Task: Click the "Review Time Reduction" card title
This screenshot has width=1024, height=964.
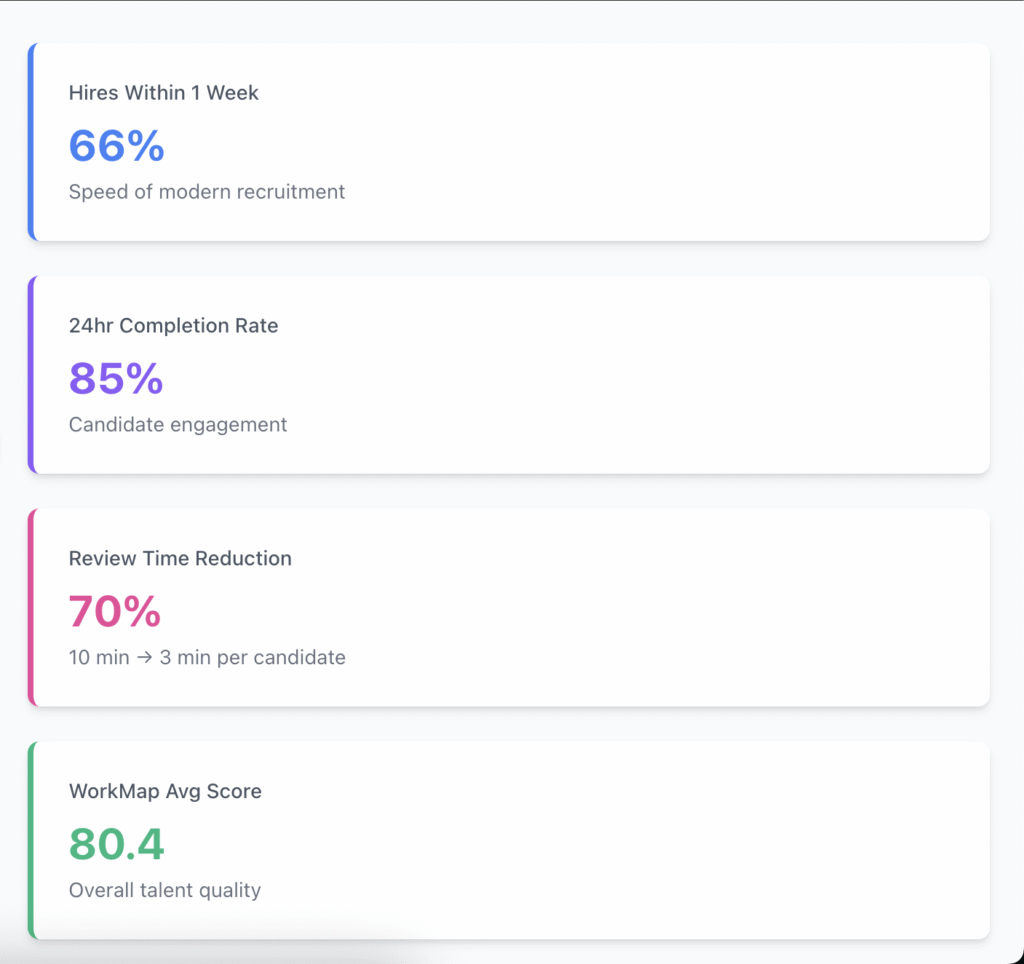Action: 180,559
